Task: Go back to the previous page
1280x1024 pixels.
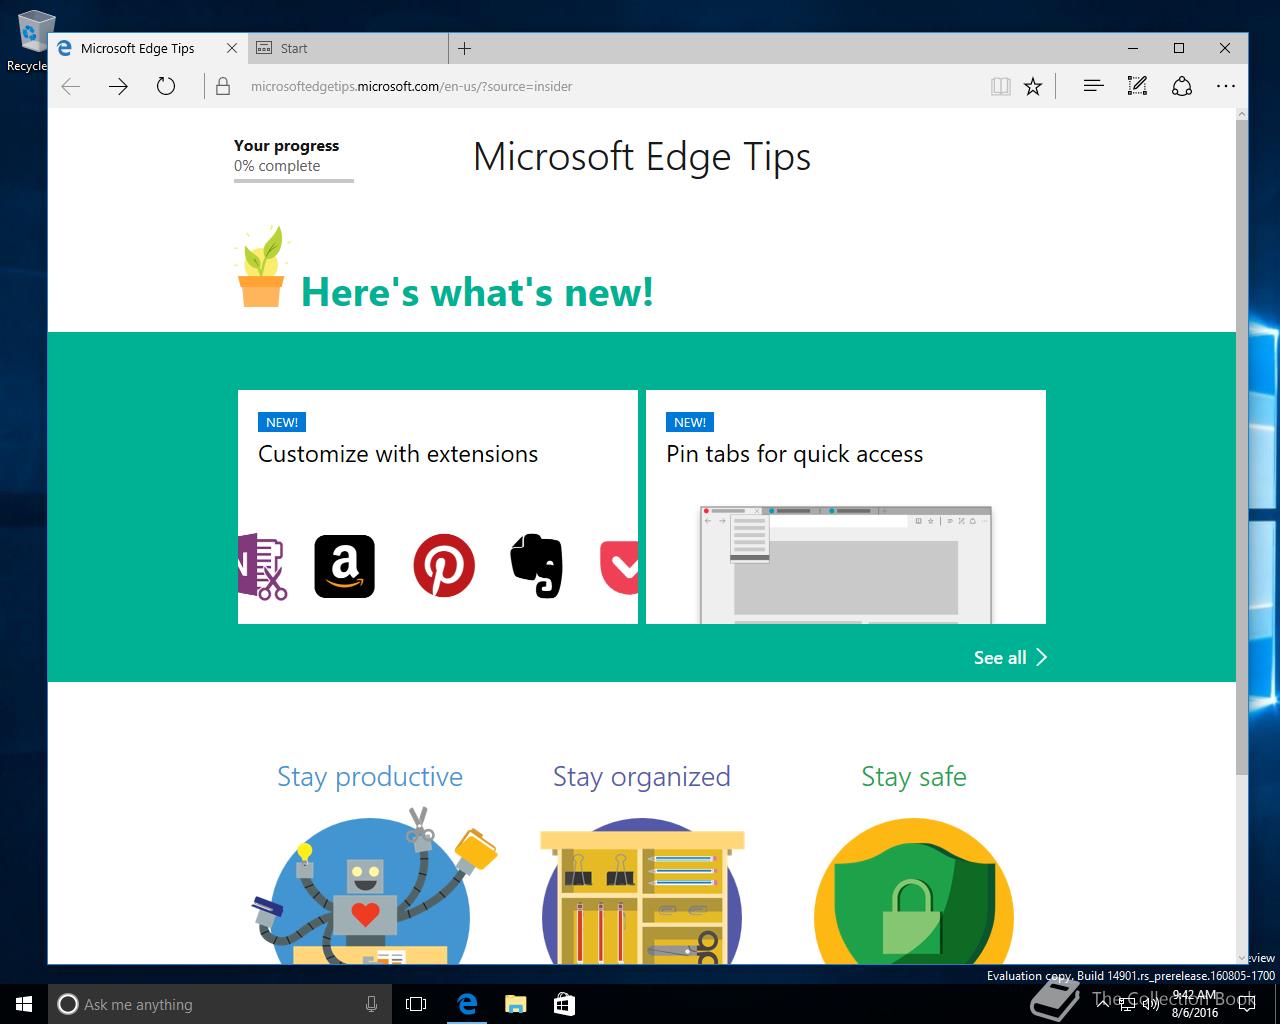Action: (71, 86)
